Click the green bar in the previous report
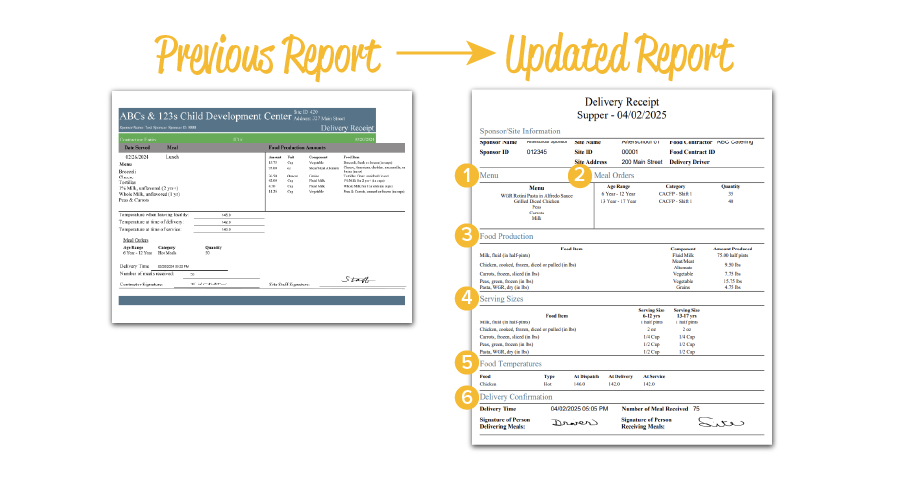900x500 pixels. pos(261,139)
